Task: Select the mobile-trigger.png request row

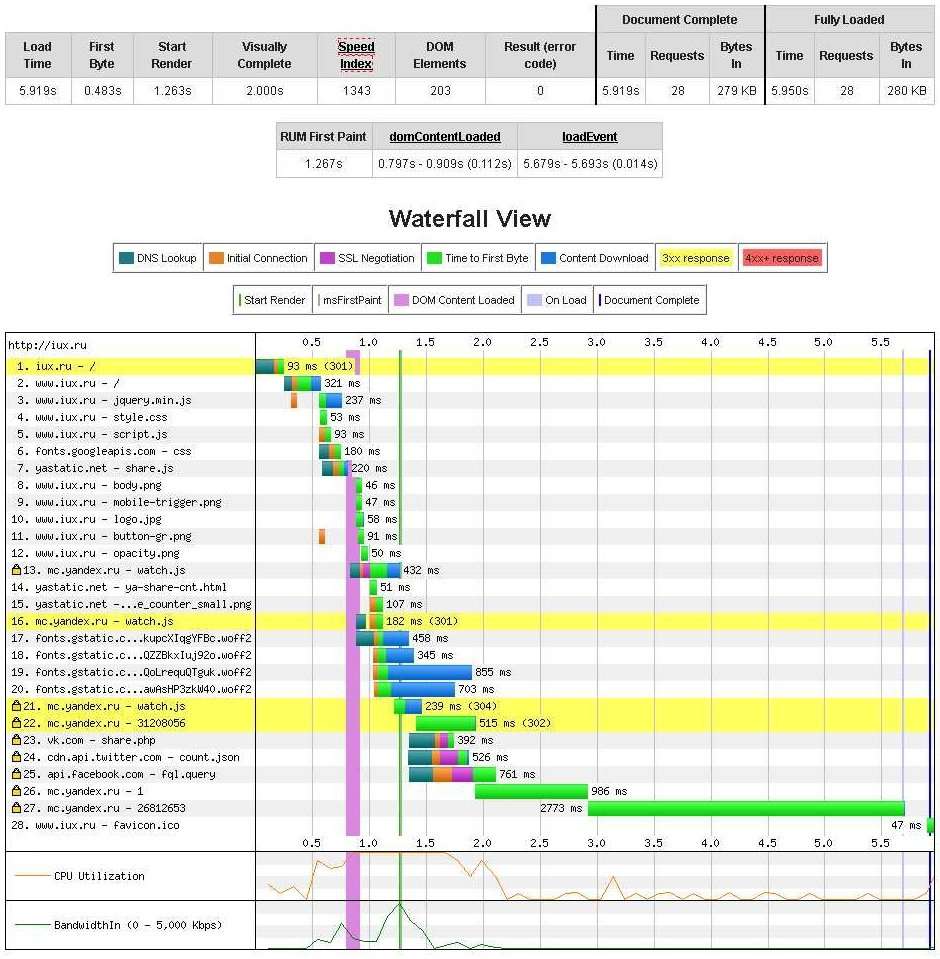Action: click(468, 502)
